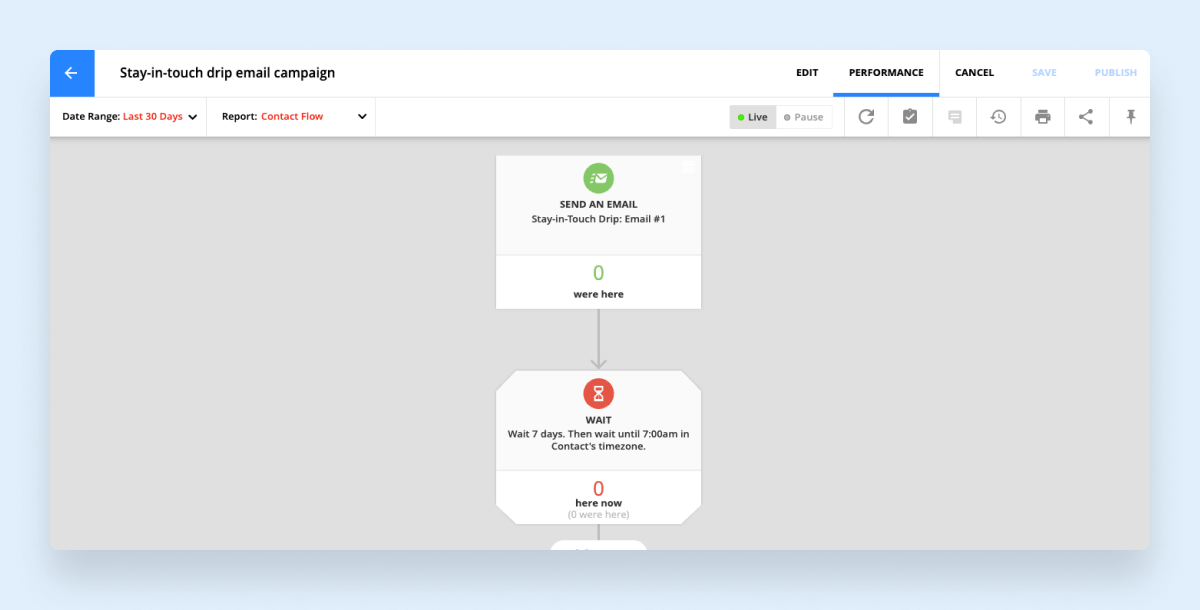Switch campaign status to Pause

click(804, 117)
